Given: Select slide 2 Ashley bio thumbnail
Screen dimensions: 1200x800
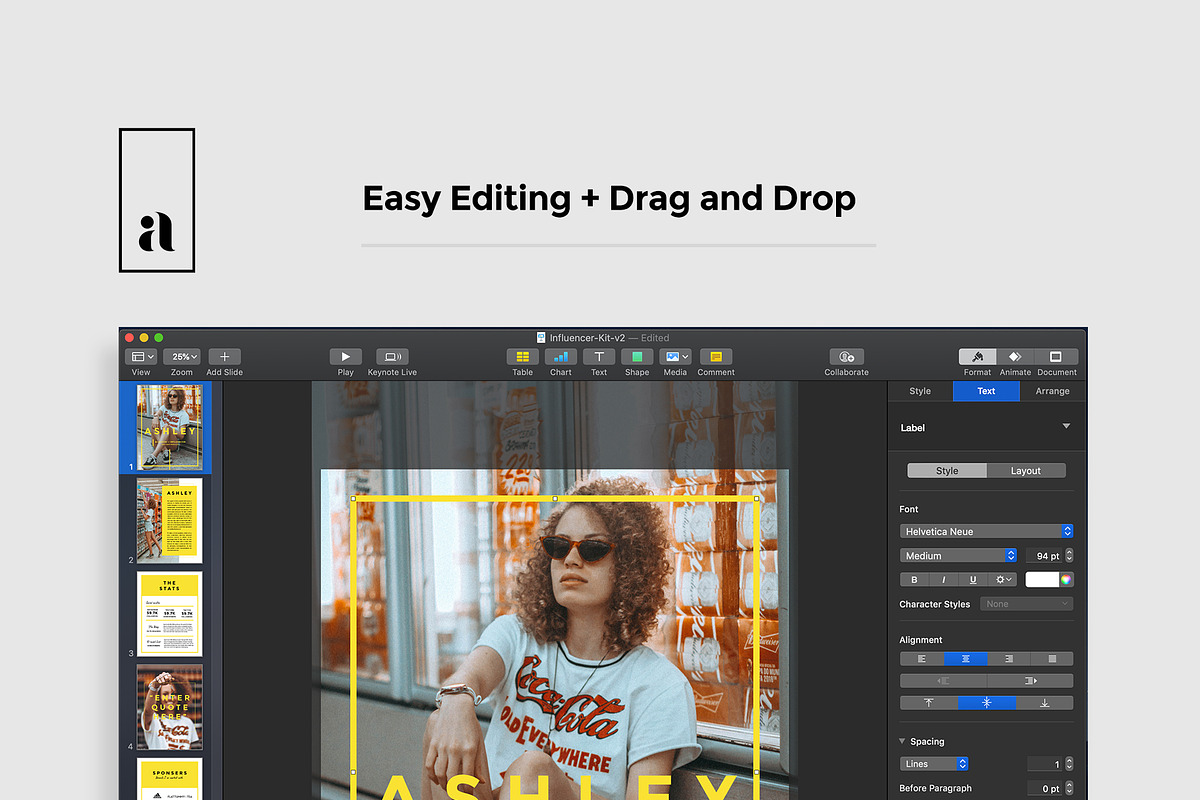Looking at the screenshot, I should 169,520.
